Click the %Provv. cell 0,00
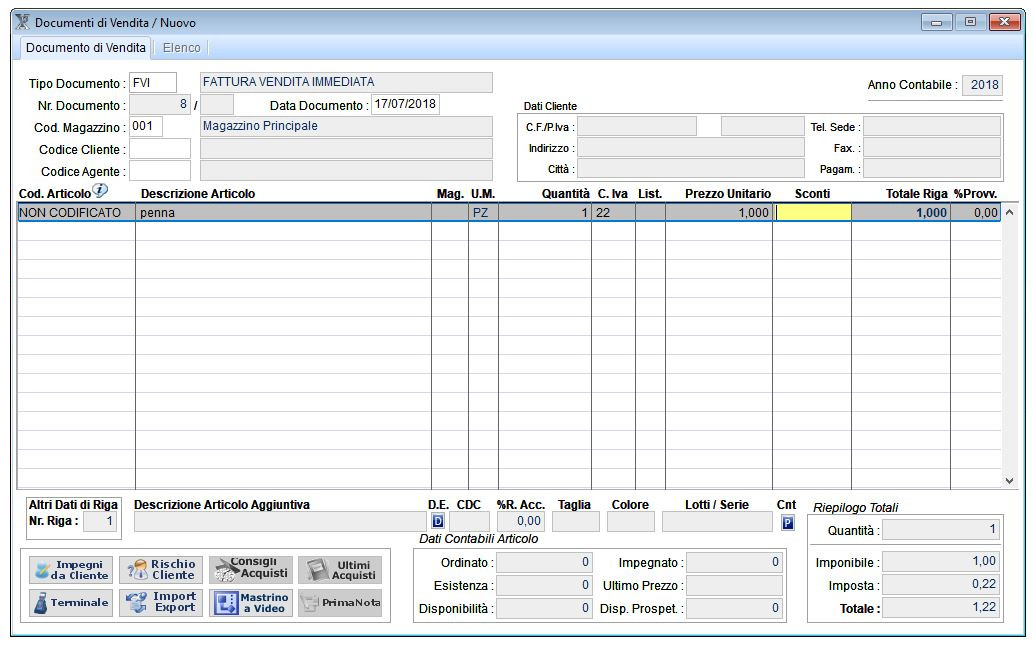The image size is (1034, 647). (x=976, y=212)
